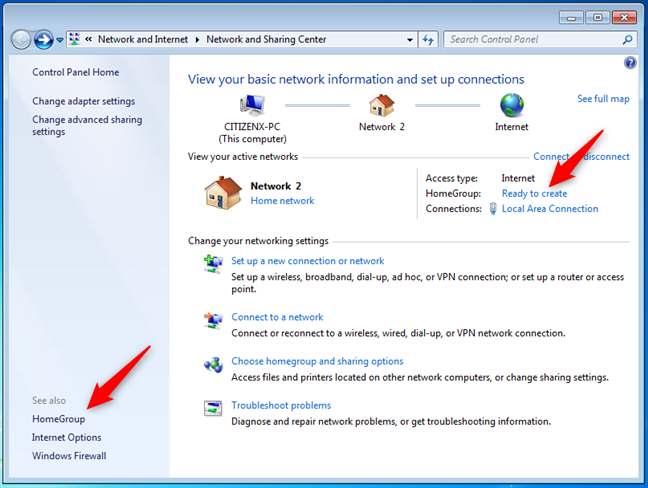The image size is (648, 488).
Task: Expand the arrow after Network and Internet breadcrumb
Action: (197, 40)
